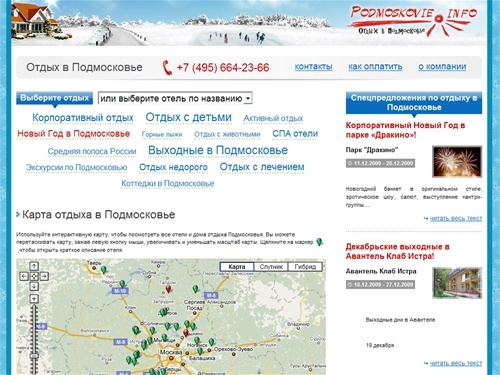Click the date badge 18.12.2009 - 27.12.2009

tap(380, 285)
